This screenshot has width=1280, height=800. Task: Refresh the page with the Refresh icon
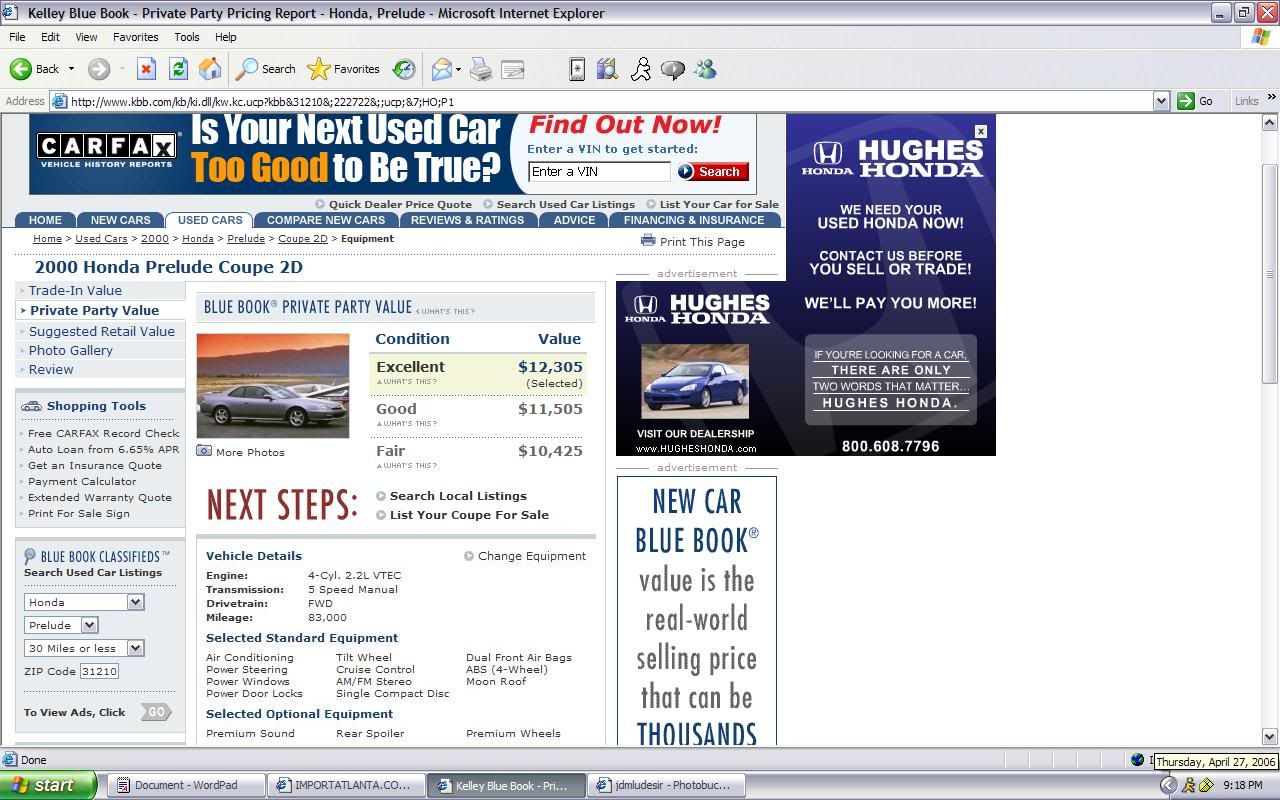[178, 69]
